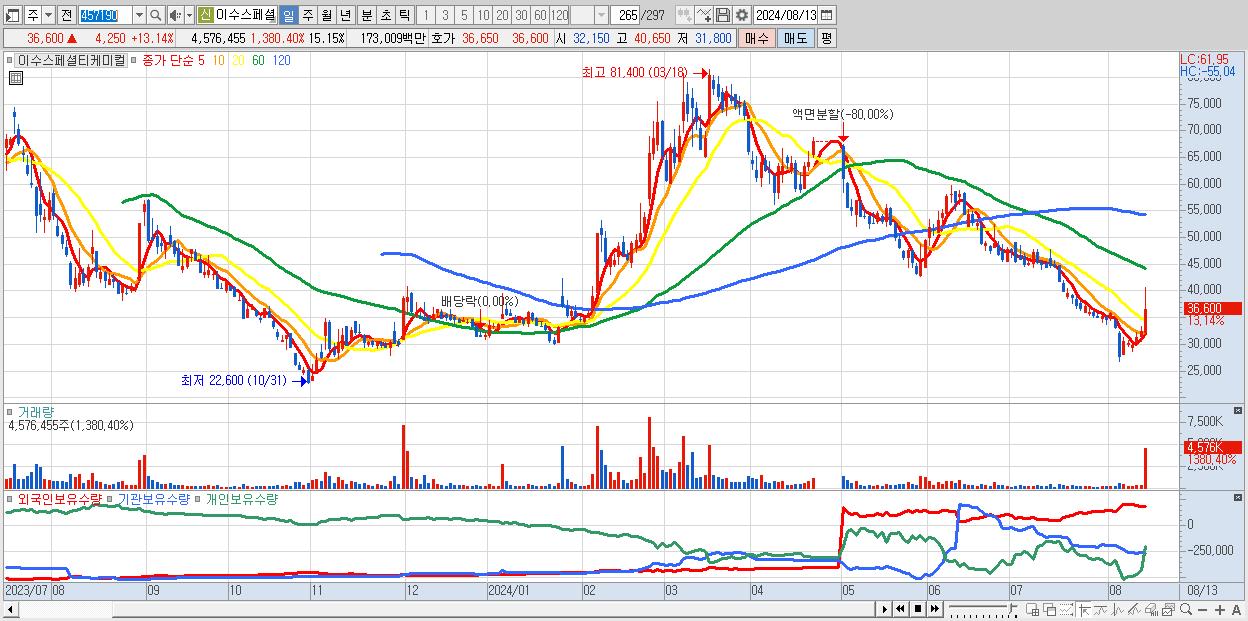Screen dimensions: 1248x621
Task: Open the dropdown arrow beside the speaker icon
Action: 189,15
